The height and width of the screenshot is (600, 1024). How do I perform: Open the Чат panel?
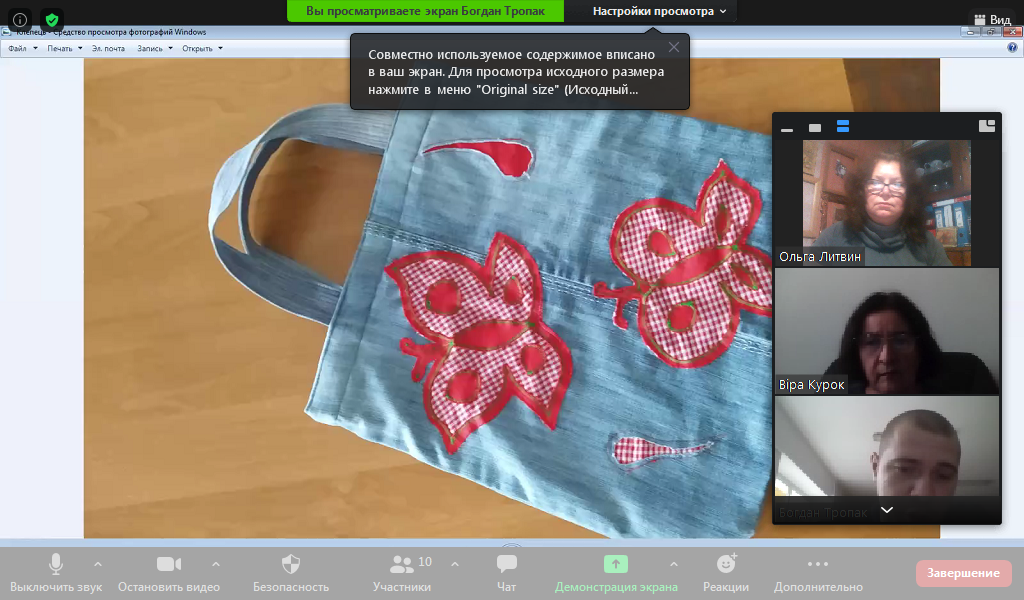click(x=507, y=570)
